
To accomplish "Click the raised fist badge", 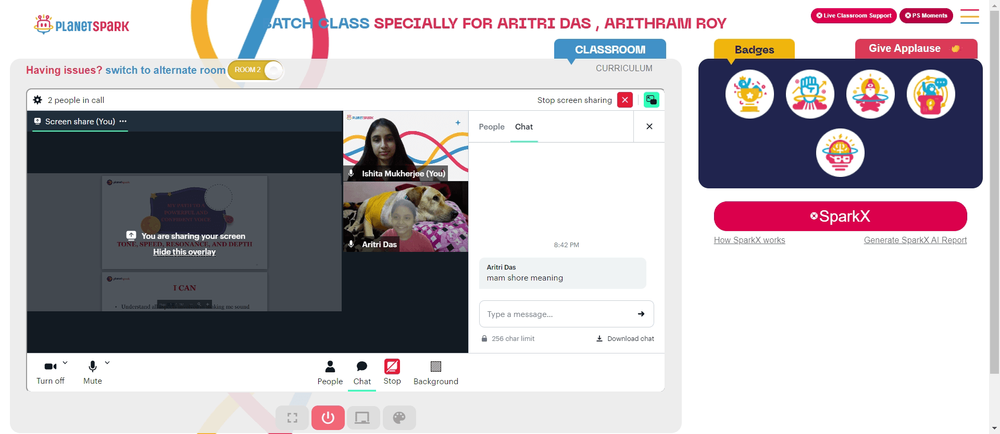I will (x=810, y=94).
